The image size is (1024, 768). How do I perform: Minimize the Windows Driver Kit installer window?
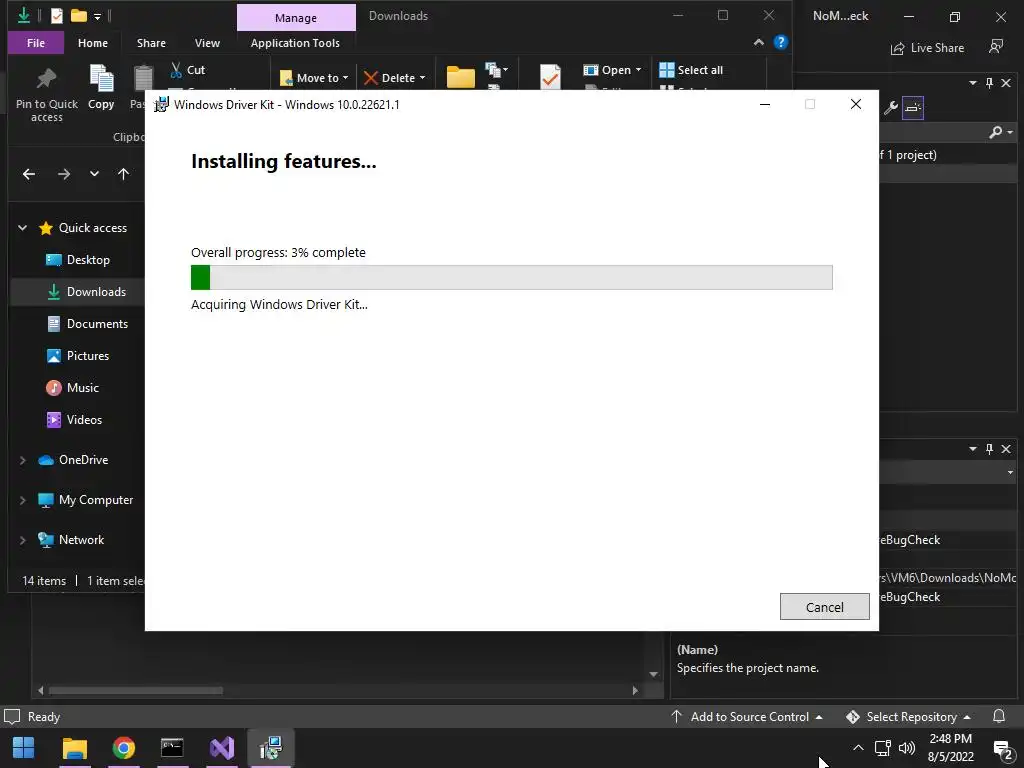tap(765, 104)
